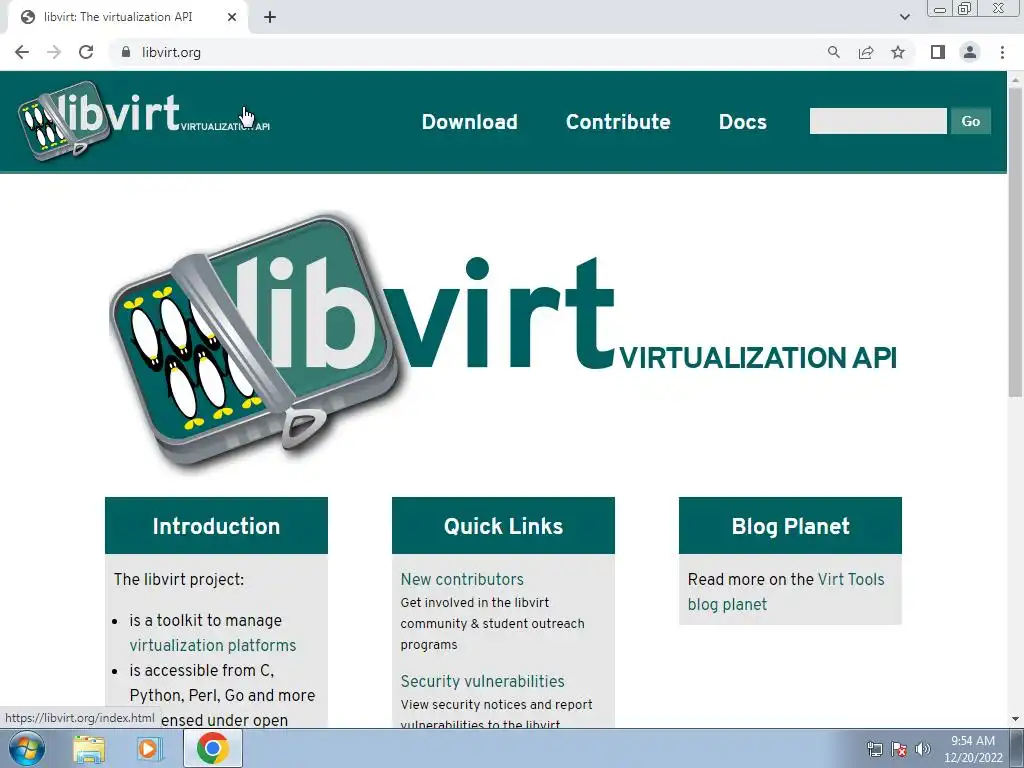Toggle the Chrome side panel
The width and height of the screenshot is (1024, 768).
[x=938, y=52]
